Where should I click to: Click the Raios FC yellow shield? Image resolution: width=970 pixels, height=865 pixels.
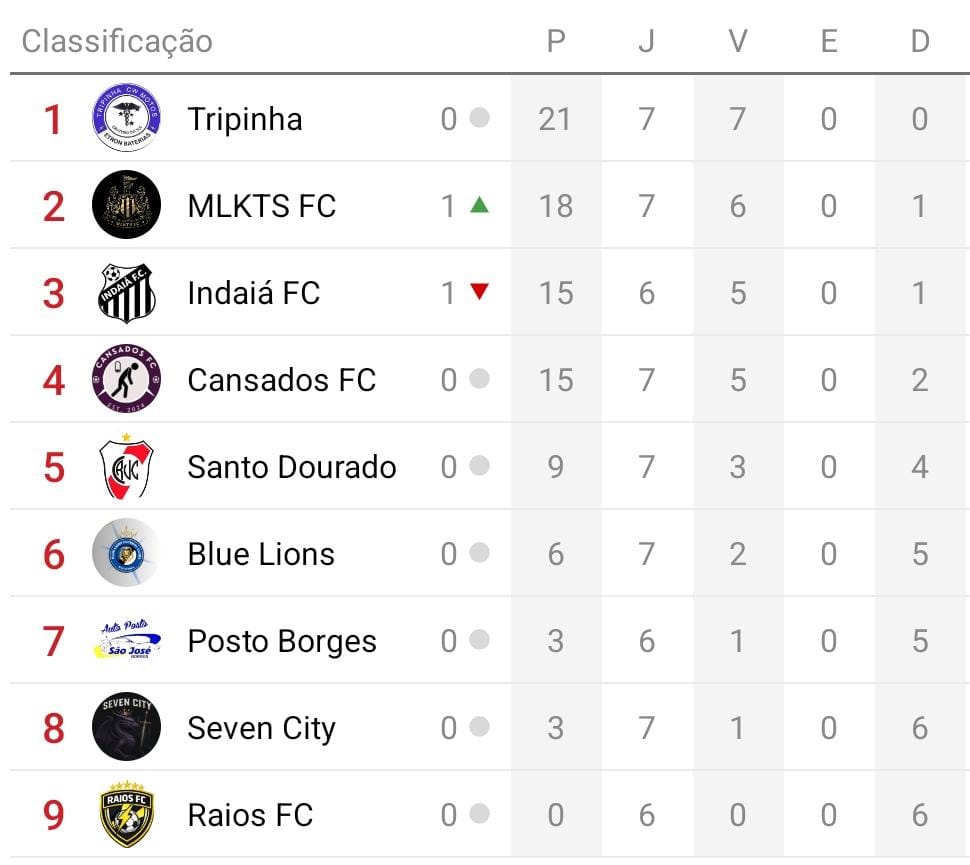(126, 815)
